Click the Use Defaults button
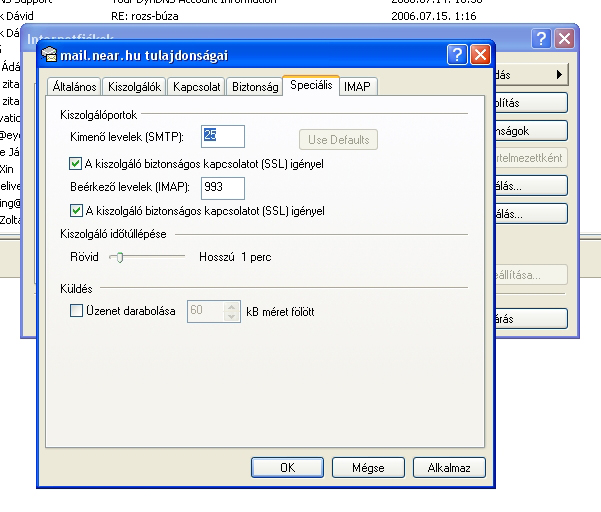 coord(337,139)
